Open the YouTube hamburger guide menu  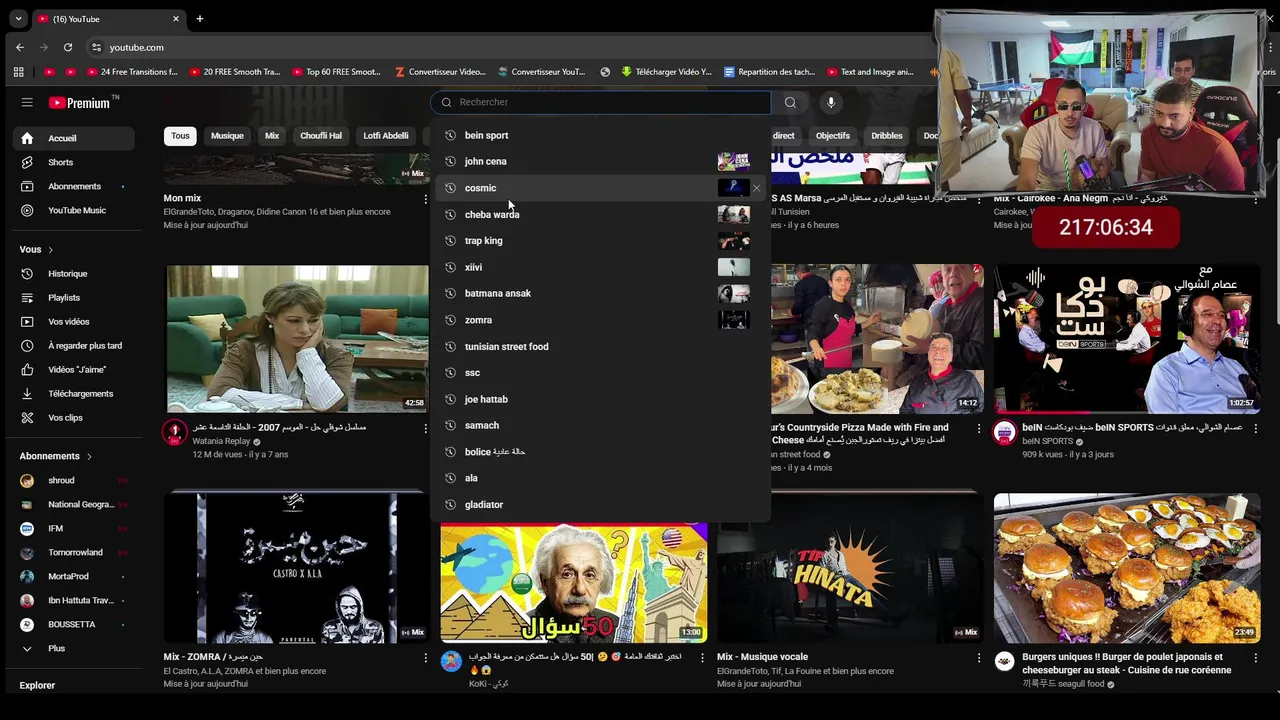point(27,102)
